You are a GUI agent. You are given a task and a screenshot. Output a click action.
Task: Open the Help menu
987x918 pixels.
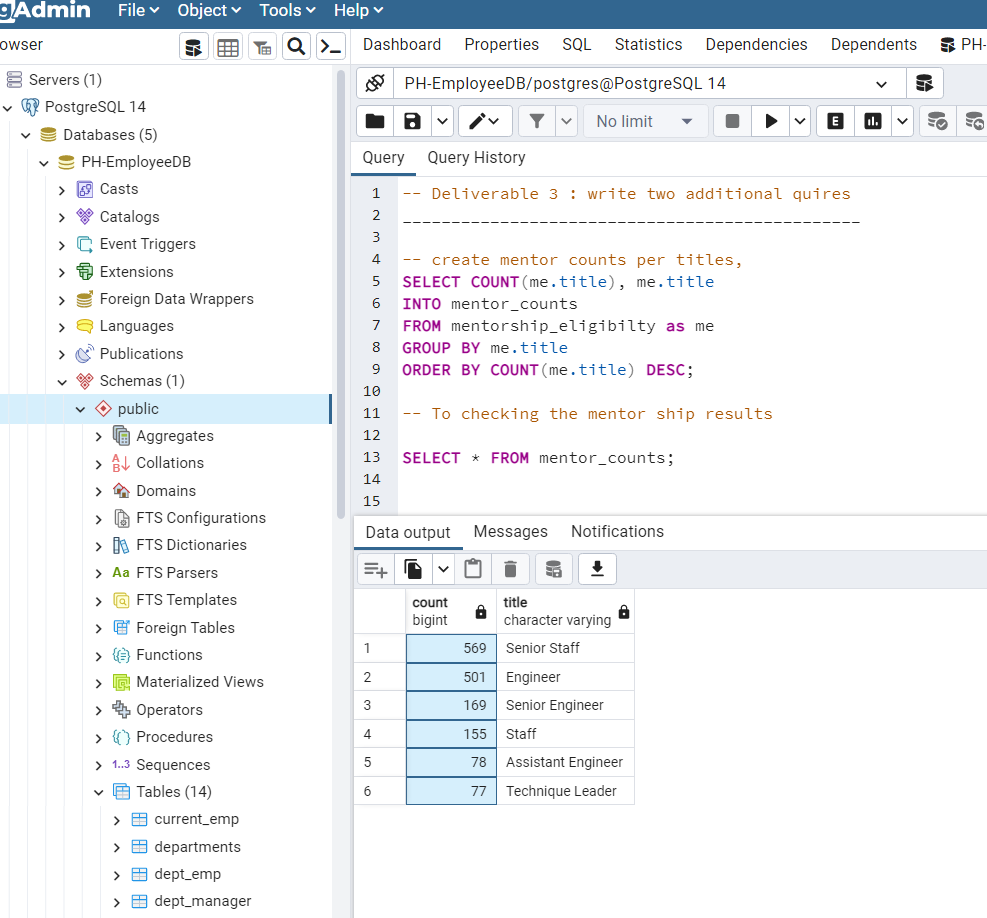358,11
